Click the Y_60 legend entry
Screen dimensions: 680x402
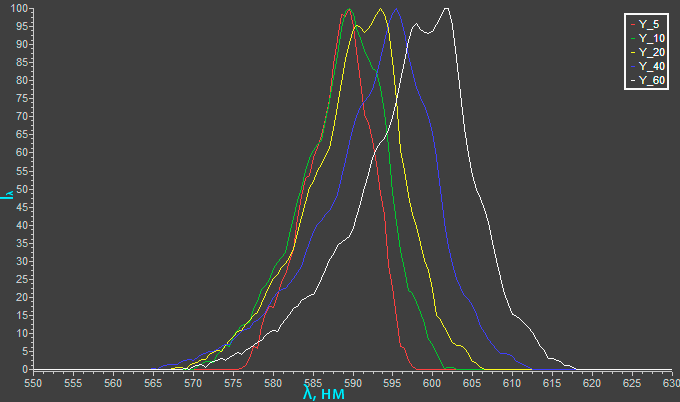pyautogui.click(x=651, y=79)
